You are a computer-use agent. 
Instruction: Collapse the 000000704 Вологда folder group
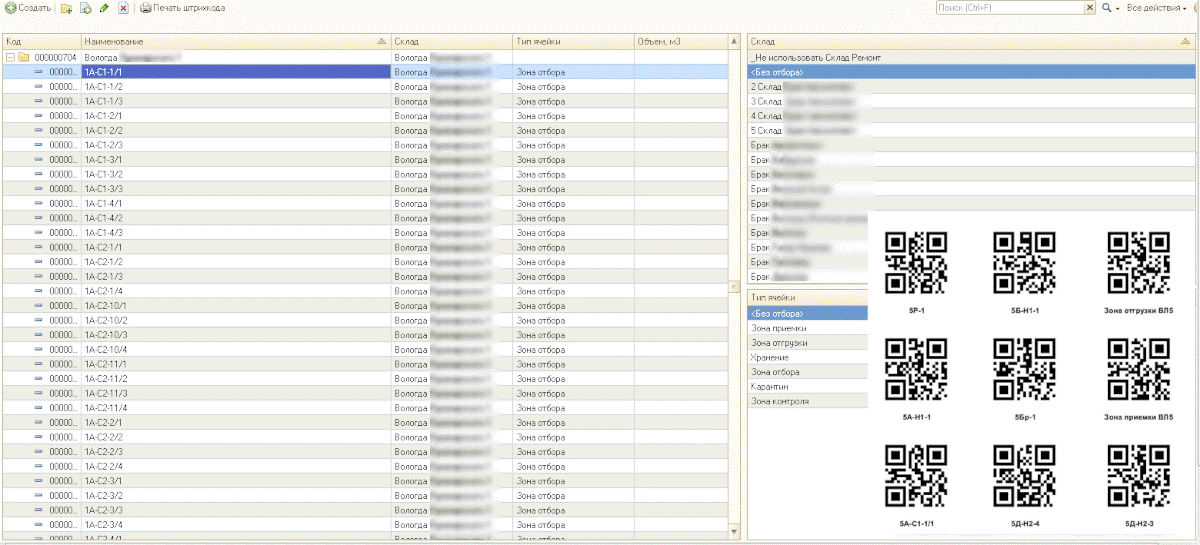pyautogui.click(x=9, y=58)
